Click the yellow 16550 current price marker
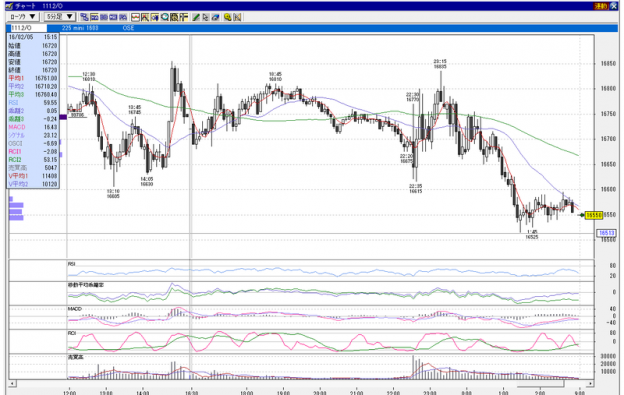The width and height of the screenshot is (624, 395). tap(594, 215)
